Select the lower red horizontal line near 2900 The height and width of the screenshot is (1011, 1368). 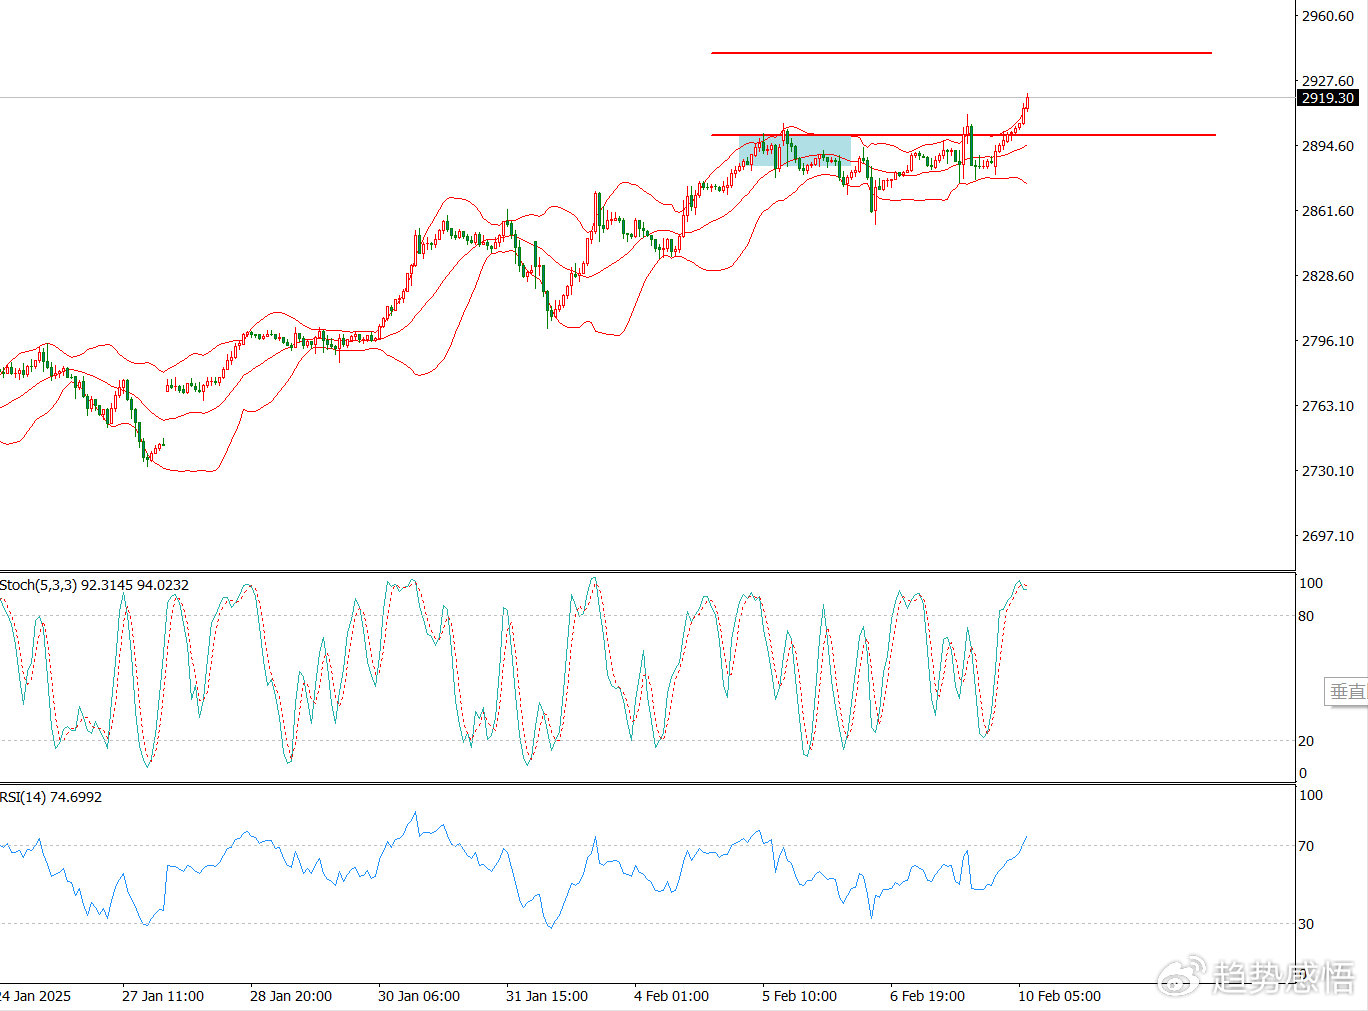(x=963, y=134)
